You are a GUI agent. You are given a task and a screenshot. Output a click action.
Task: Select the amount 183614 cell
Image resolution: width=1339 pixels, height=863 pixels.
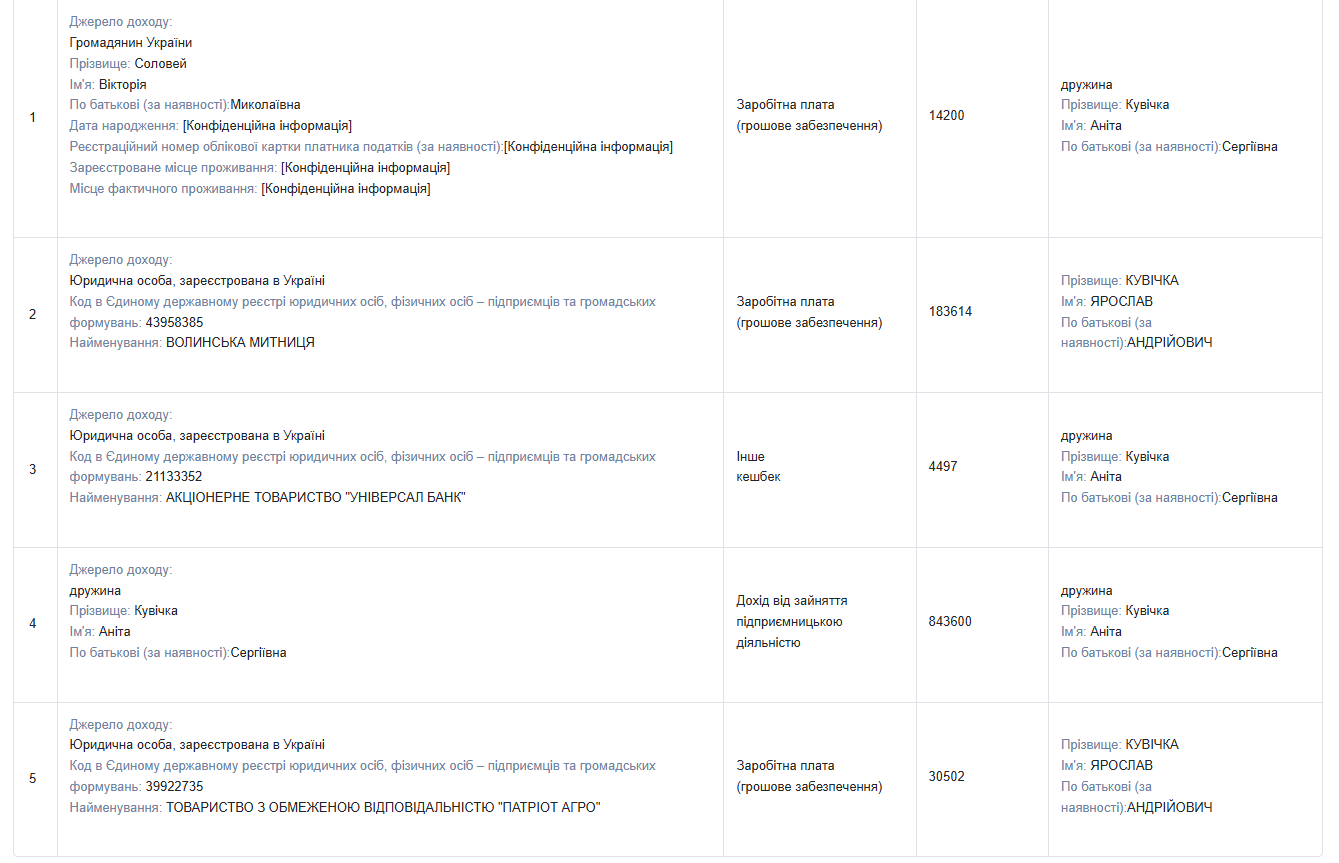[x=950, y=312]
